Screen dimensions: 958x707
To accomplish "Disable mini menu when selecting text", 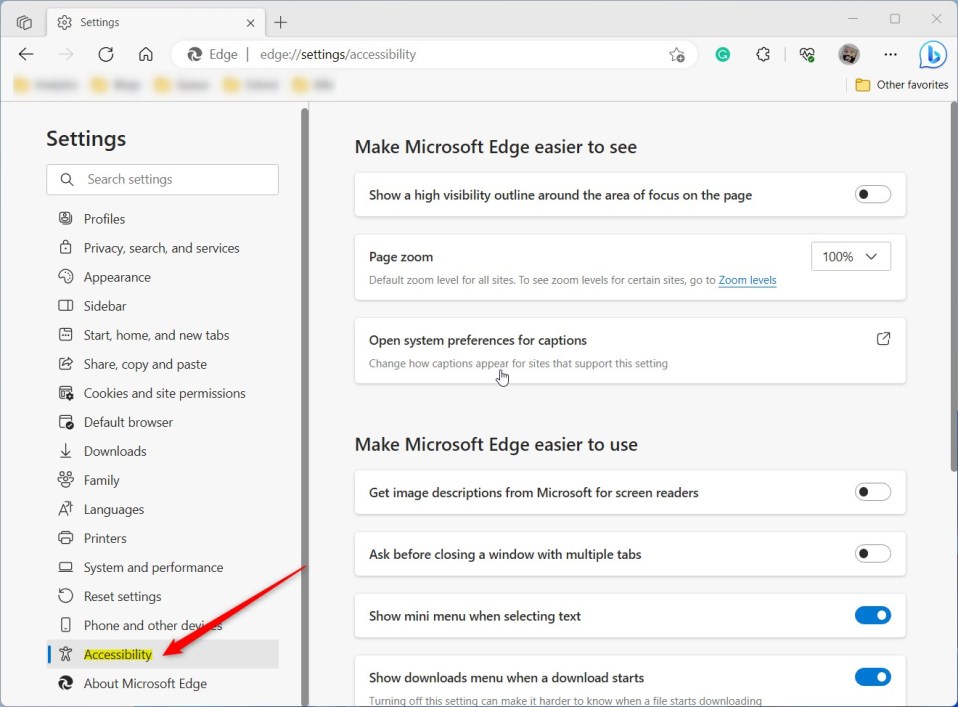I will [x=872, y=616].
